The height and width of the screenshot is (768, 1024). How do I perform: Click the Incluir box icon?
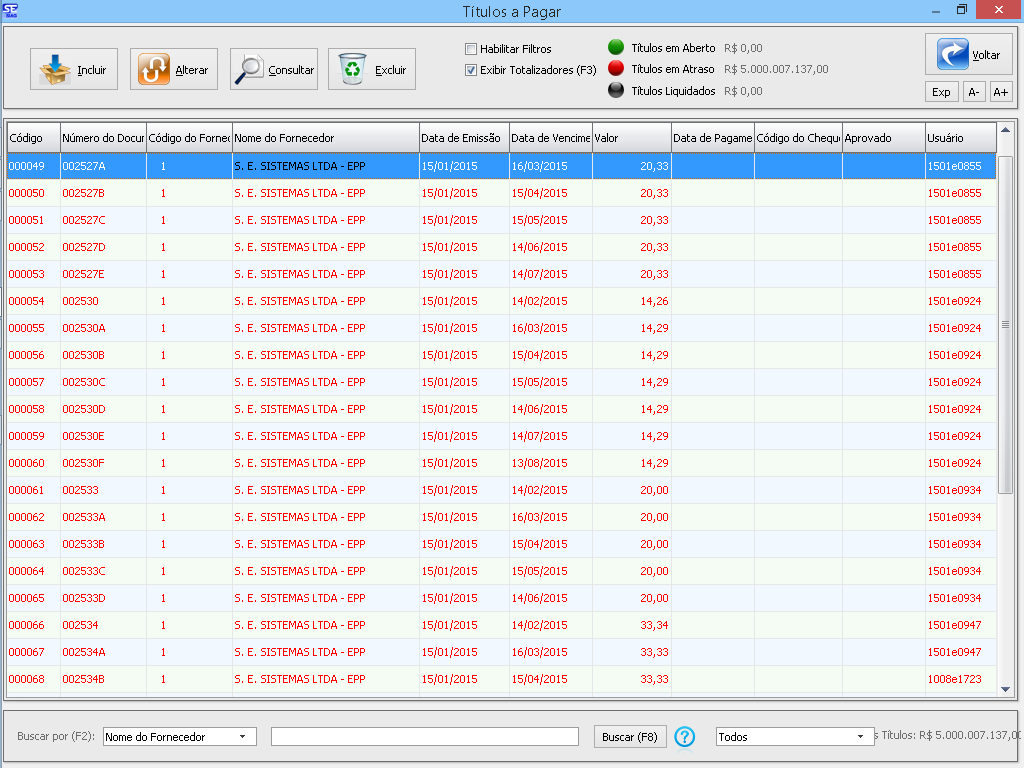tap(56, 70)
